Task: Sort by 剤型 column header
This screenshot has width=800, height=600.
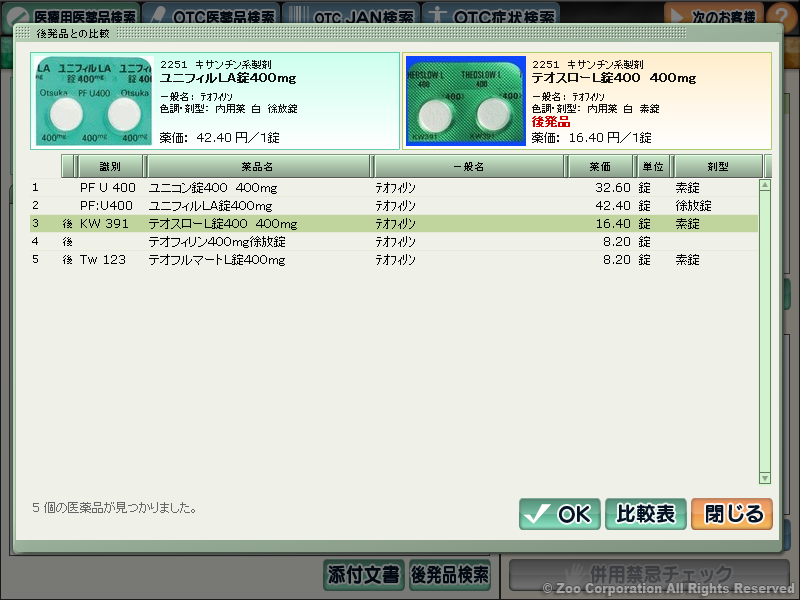Action: point(718,166)
